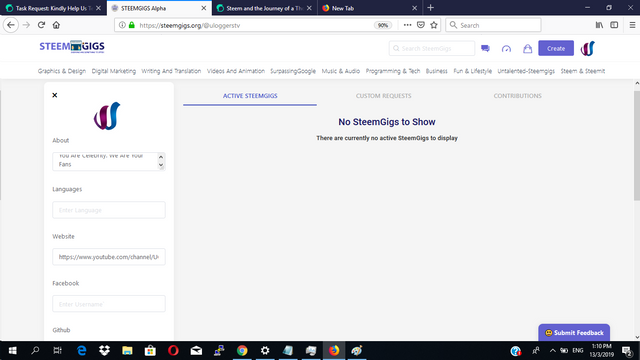Click the page vertical scrollbar thumb

pos(637,145)
